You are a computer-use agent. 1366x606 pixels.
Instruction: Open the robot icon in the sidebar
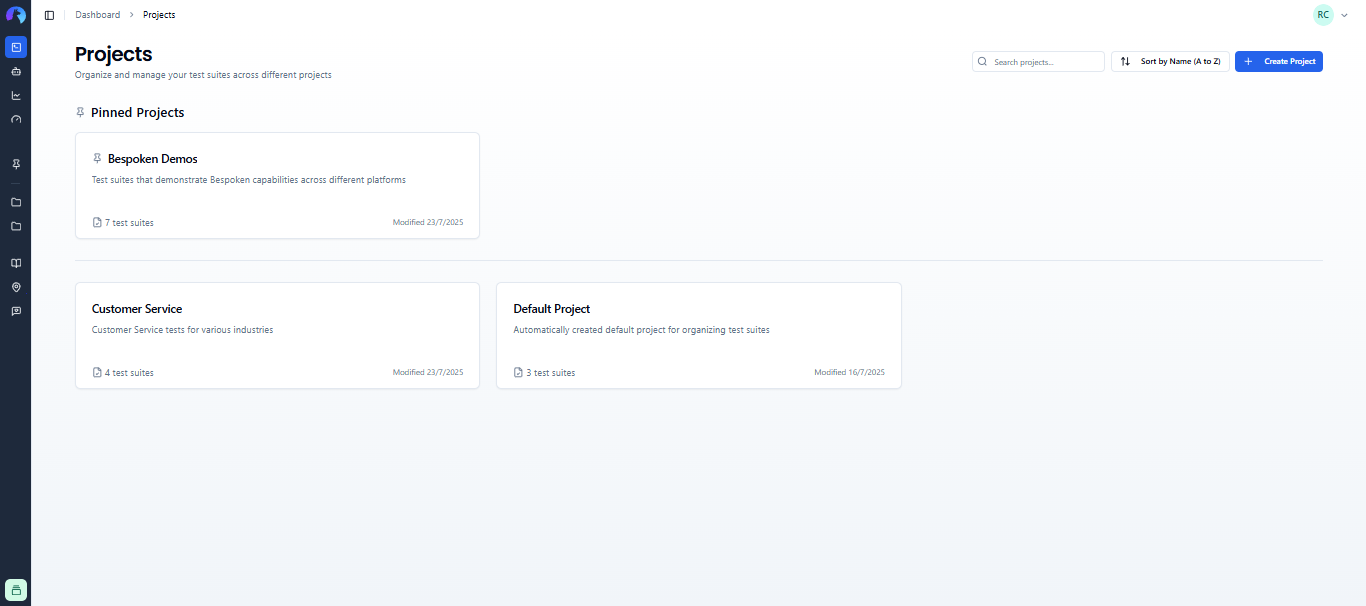[x=16, y=72]
